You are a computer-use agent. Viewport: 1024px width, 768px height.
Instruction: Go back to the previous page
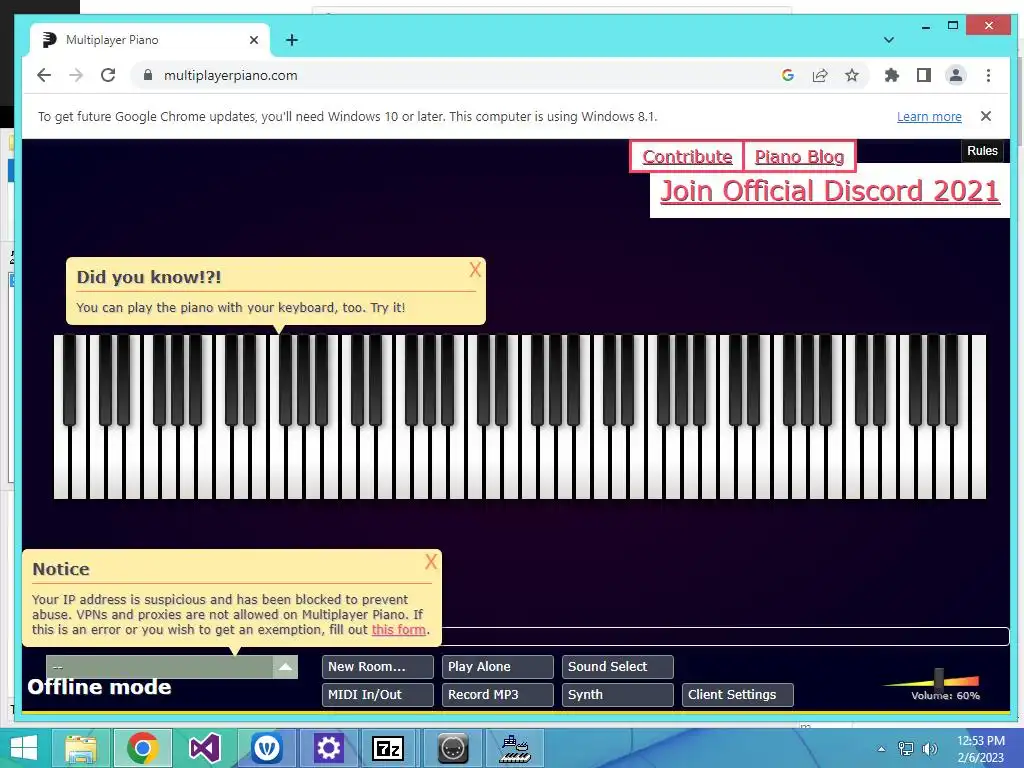[44, 75]
